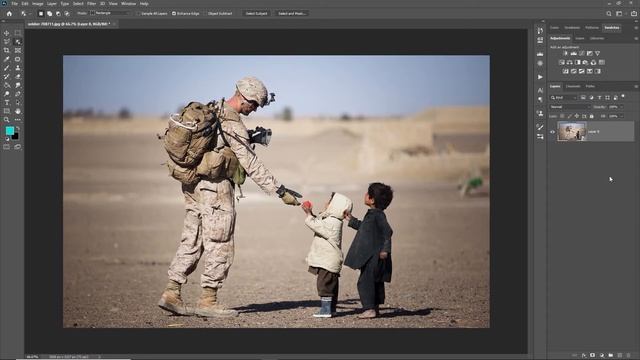This screenshot has height=360, width=640.
Task: Select the Eyedropper tool
Action: (7, 59)
